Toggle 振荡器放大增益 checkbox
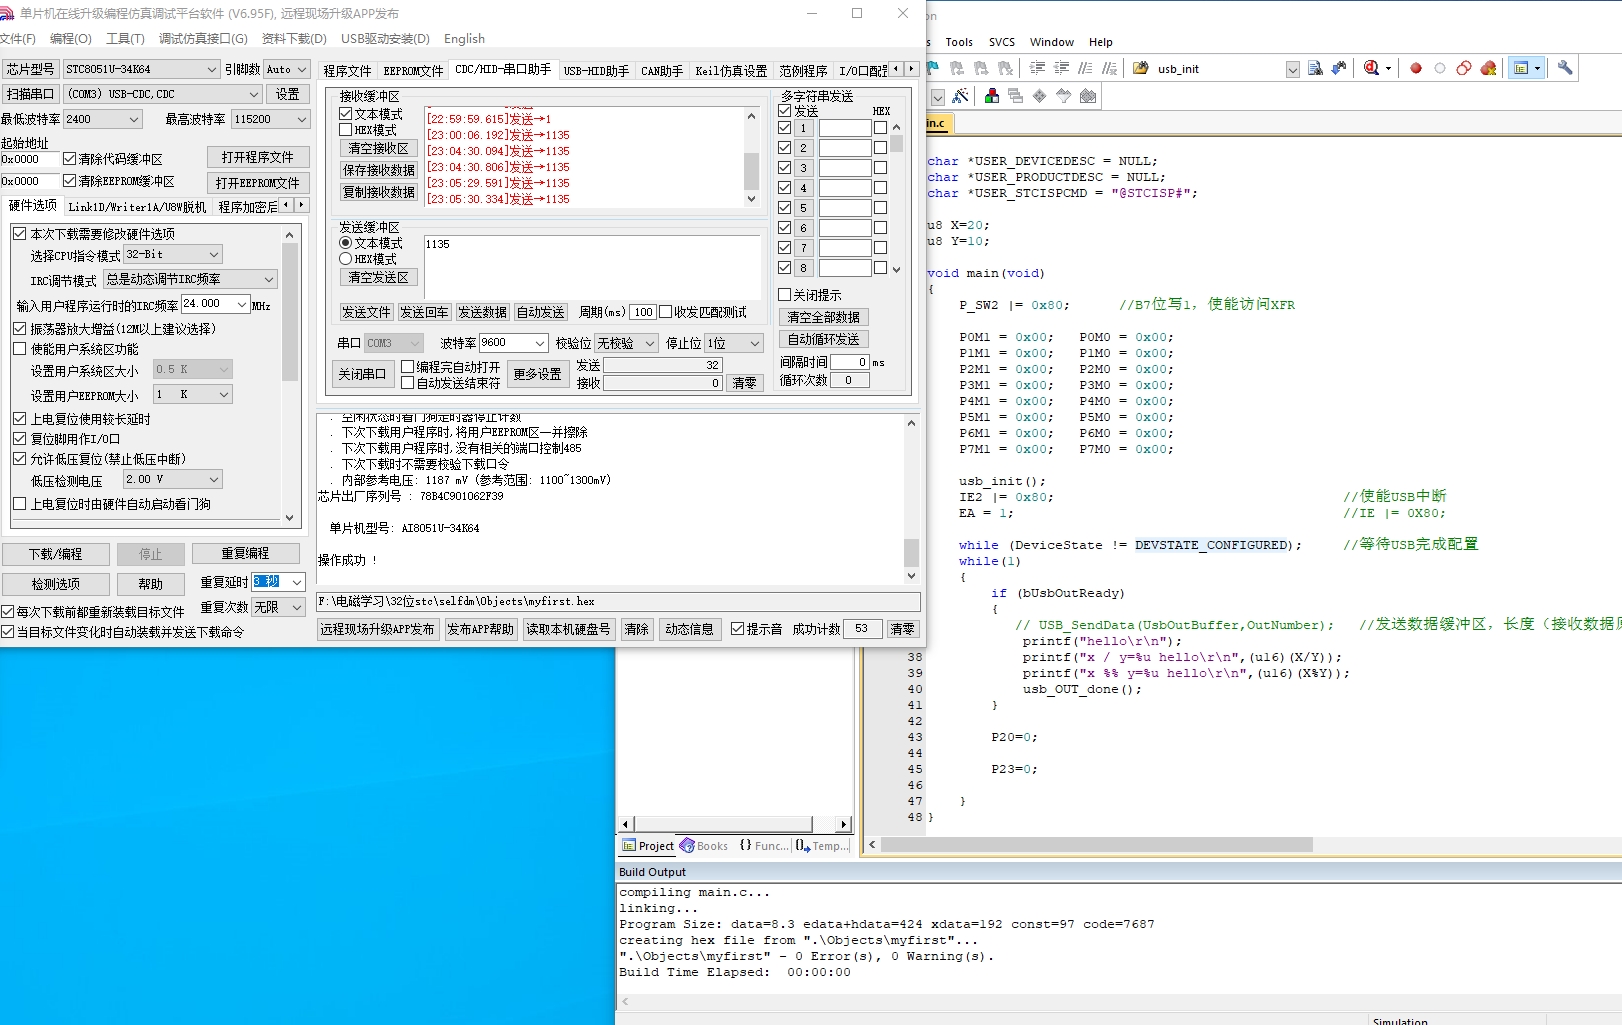This screenshot has height=1025, width=1622. point(19,329)
